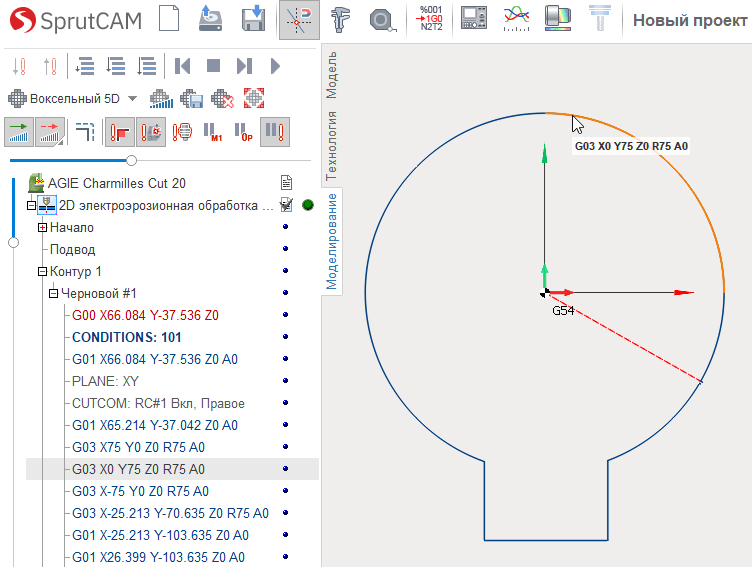Image resolution: width=752 pixels, height=567 pixels.
Task: Toggle pause on error exclamation icon
Action: point(275,132)
